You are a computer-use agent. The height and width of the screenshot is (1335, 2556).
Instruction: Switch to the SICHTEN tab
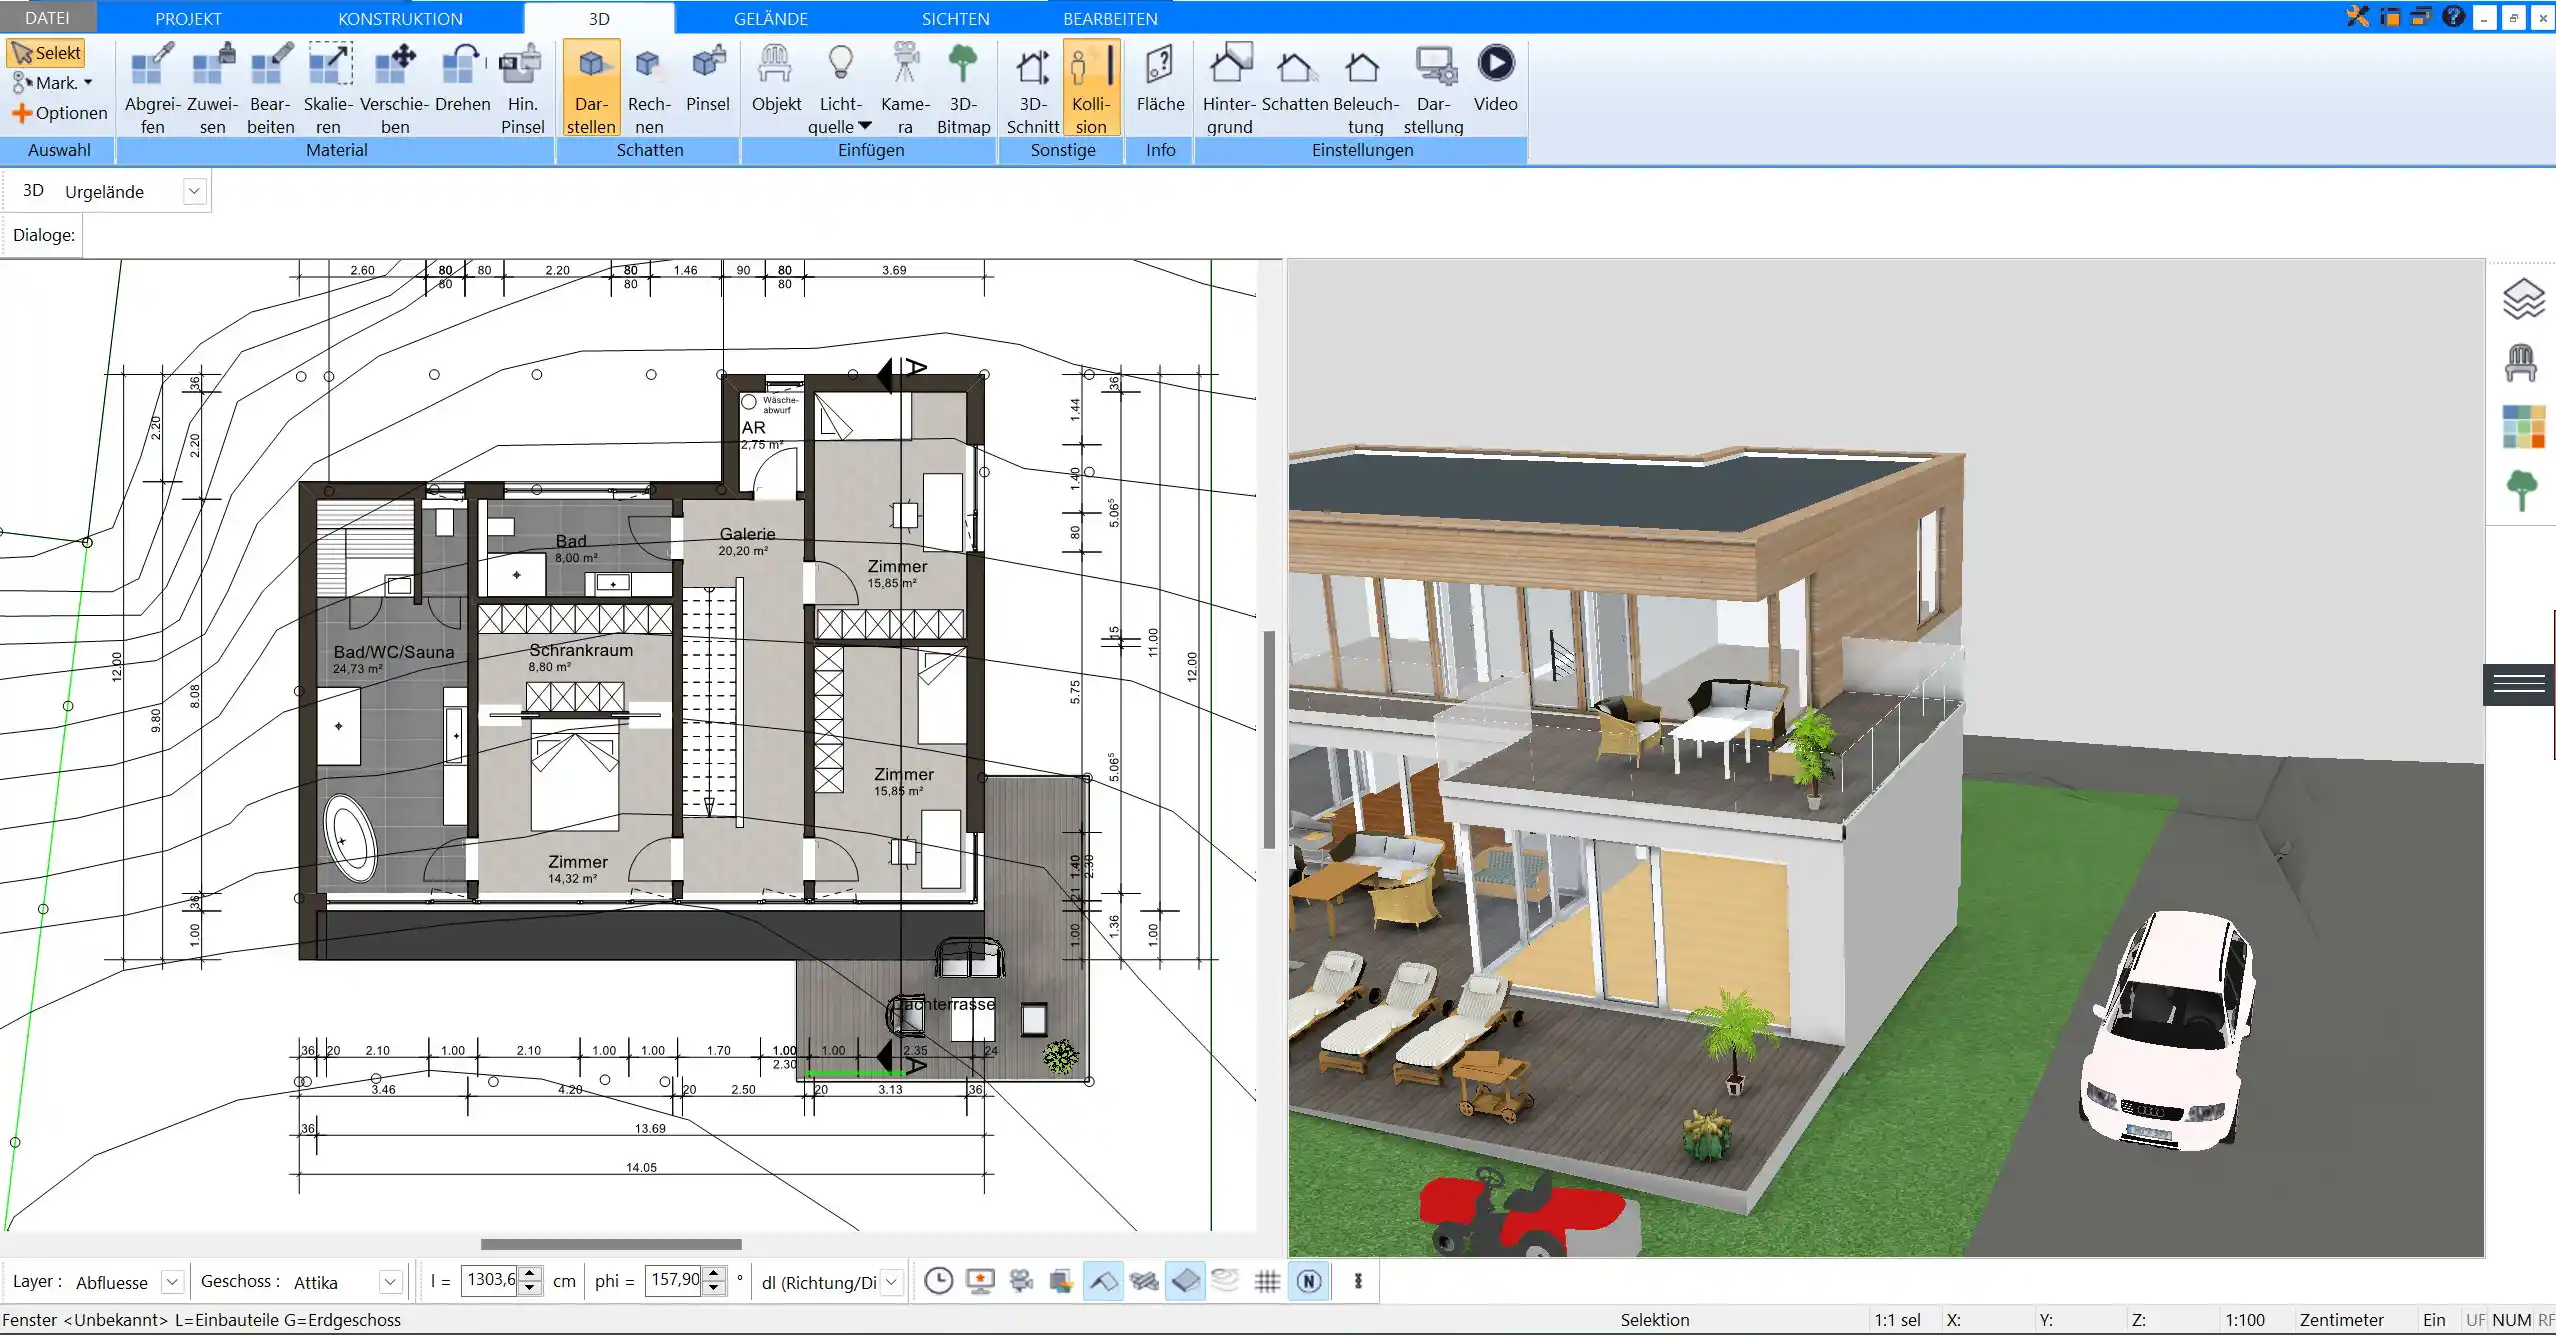pyautogui.click(x=955, y=18)
